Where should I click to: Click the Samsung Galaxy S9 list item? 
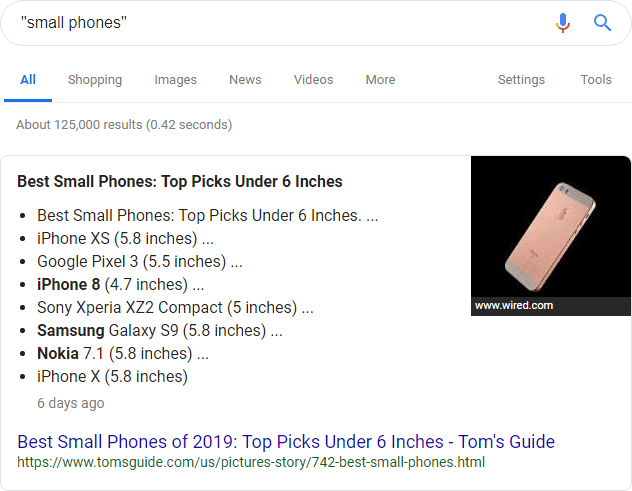pyautogui.click(x=160, y=330)
